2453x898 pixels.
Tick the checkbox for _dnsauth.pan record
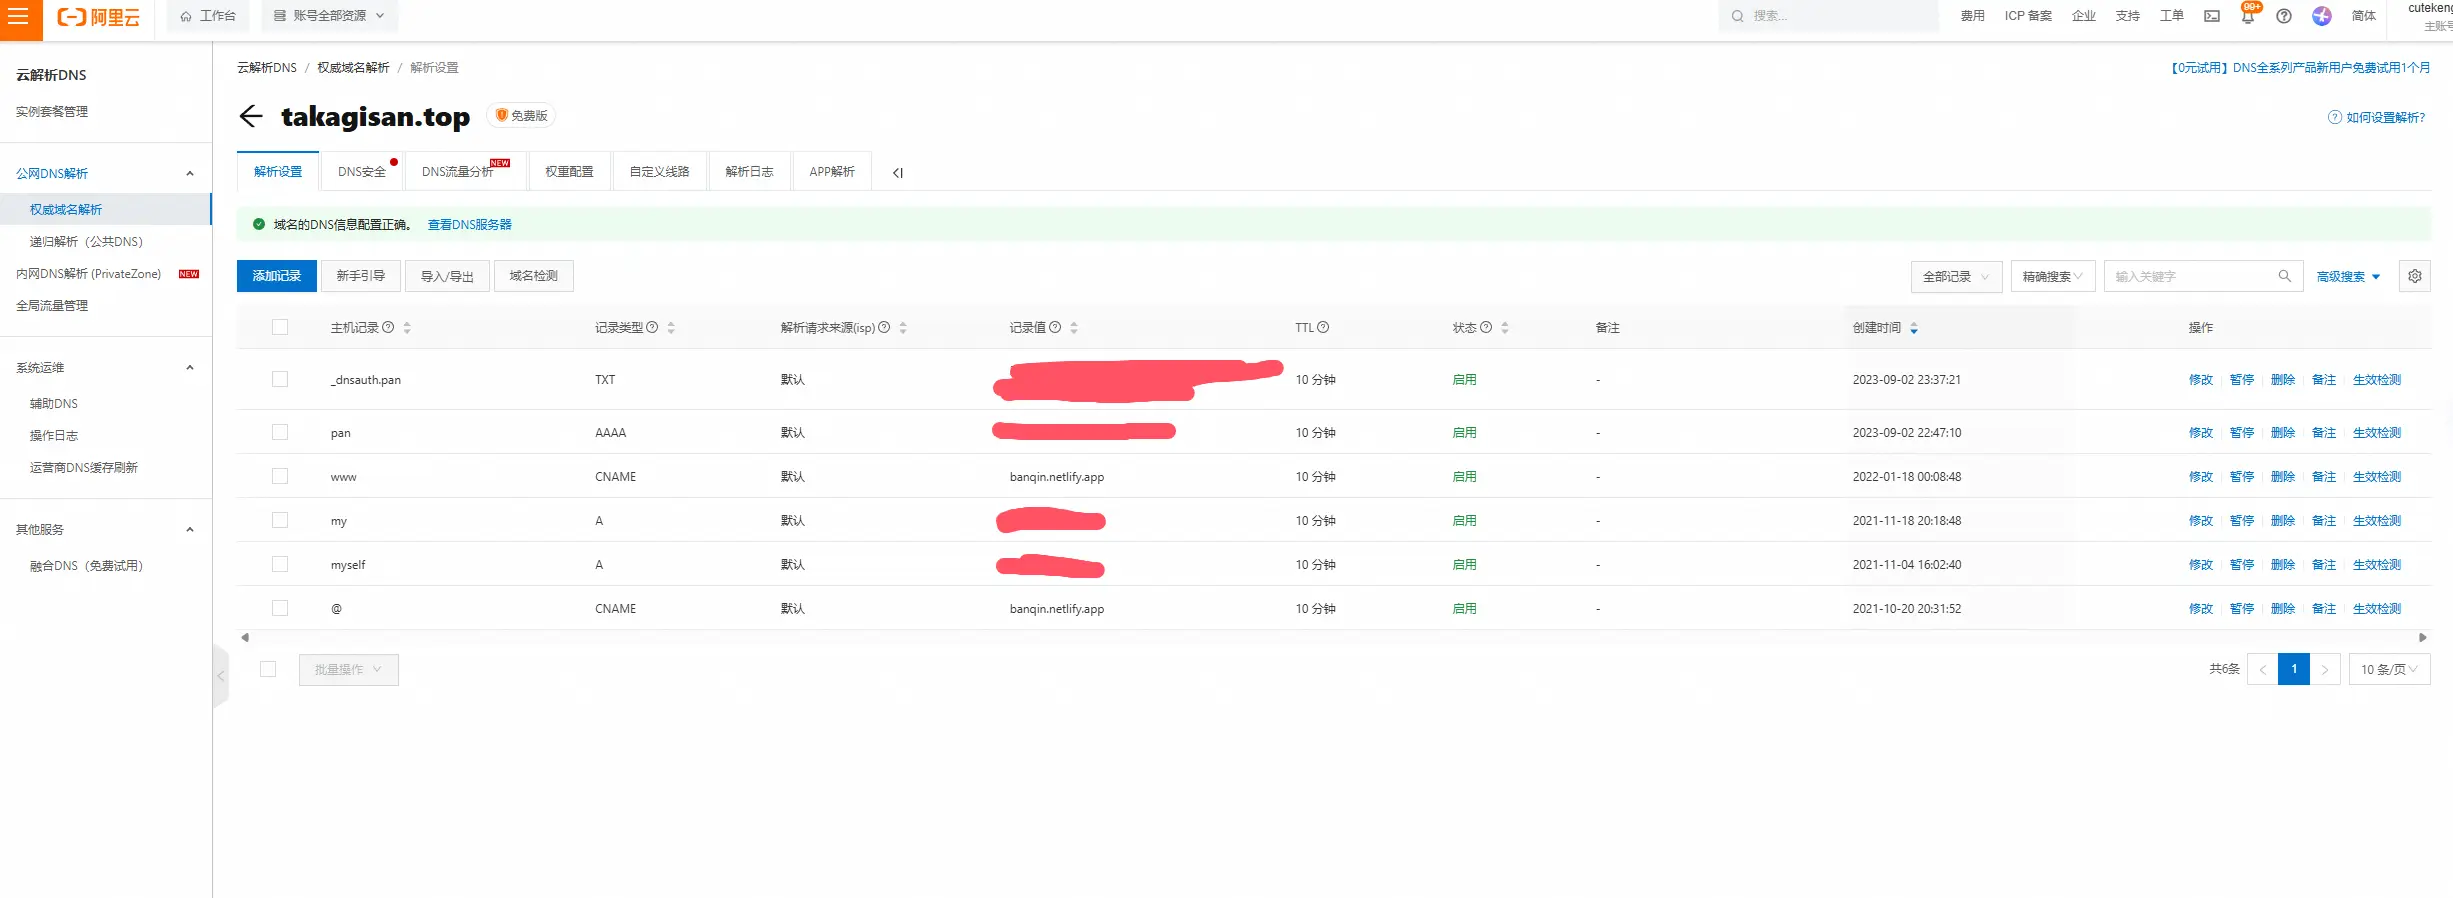pos(280,380)
